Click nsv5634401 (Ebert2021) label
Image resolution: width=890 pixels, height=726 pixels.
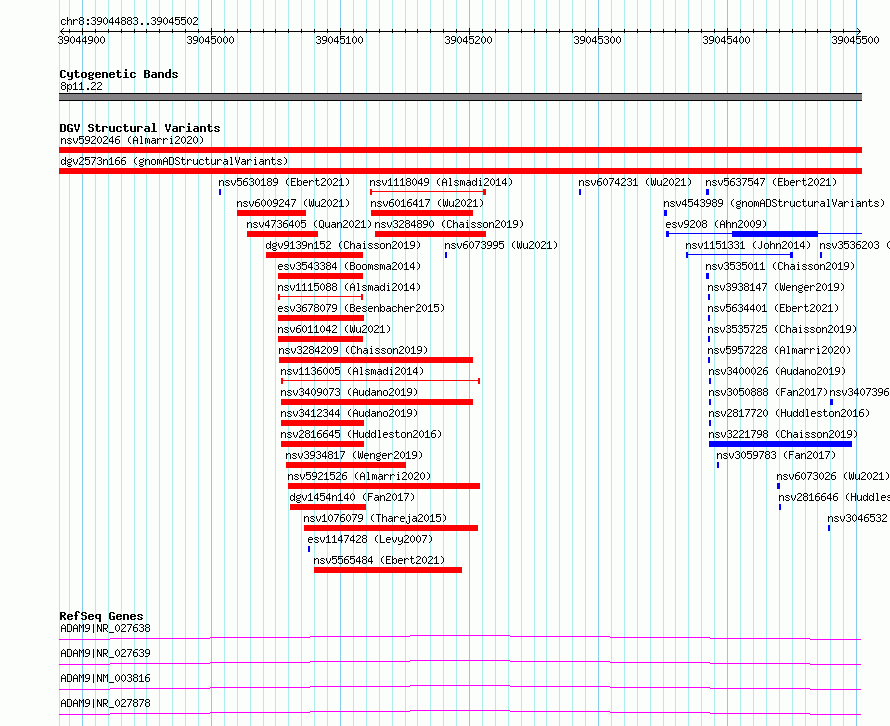tap(773, 308)
